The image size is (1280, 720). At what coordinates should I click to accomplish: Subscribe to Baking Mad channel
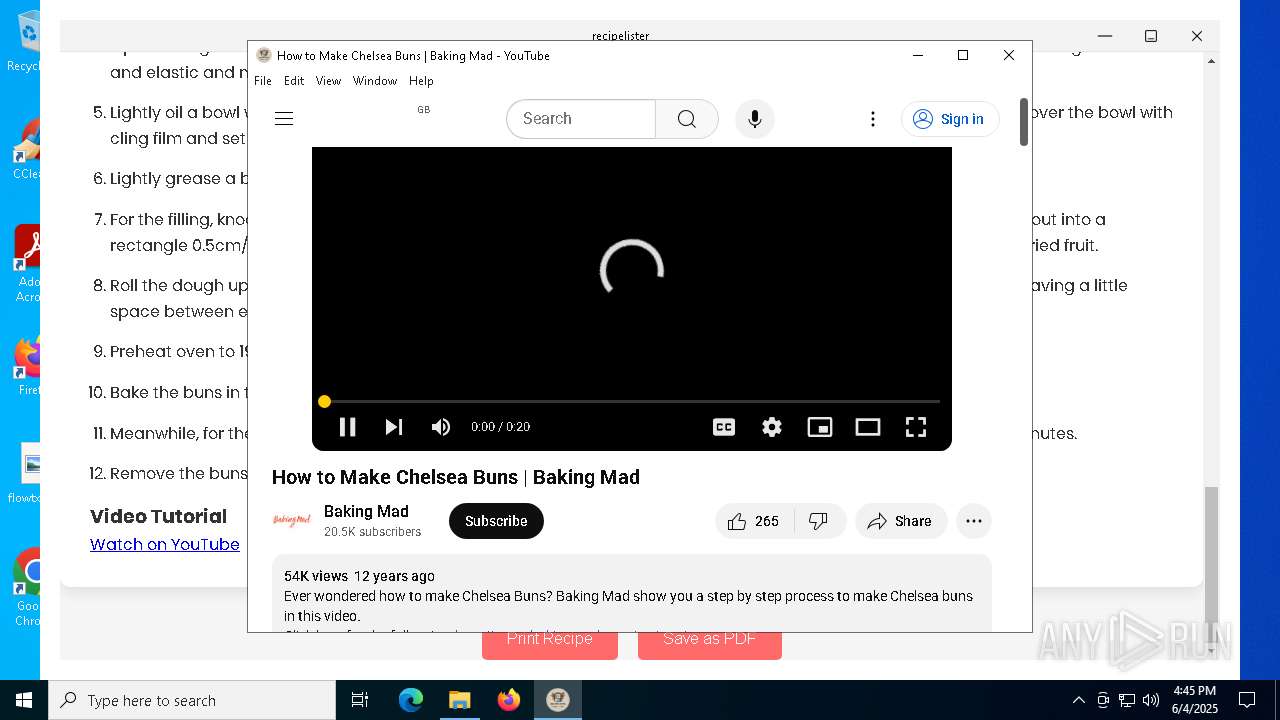496,521
